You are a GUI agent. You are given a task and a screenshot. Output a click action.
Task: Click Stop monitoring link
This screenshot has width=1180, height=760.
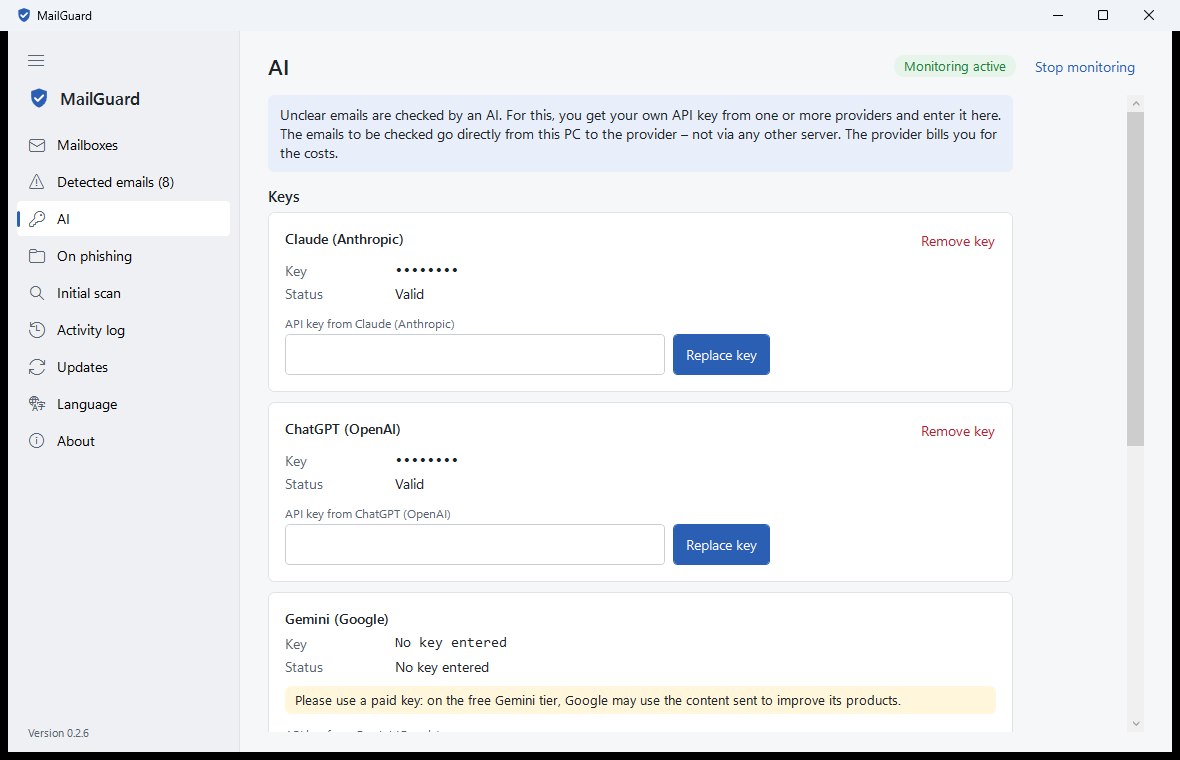coord(1084,67)
